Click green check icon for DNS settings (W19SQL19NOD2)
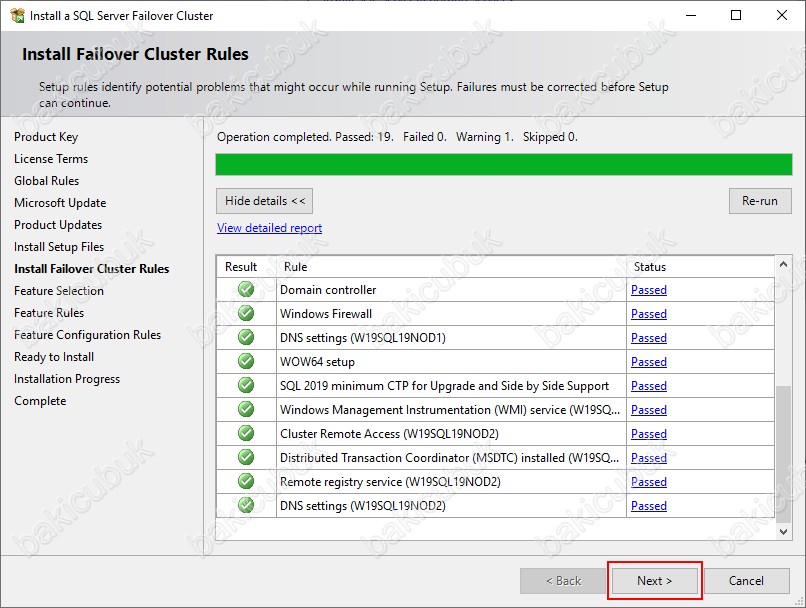 click(246, 505)
